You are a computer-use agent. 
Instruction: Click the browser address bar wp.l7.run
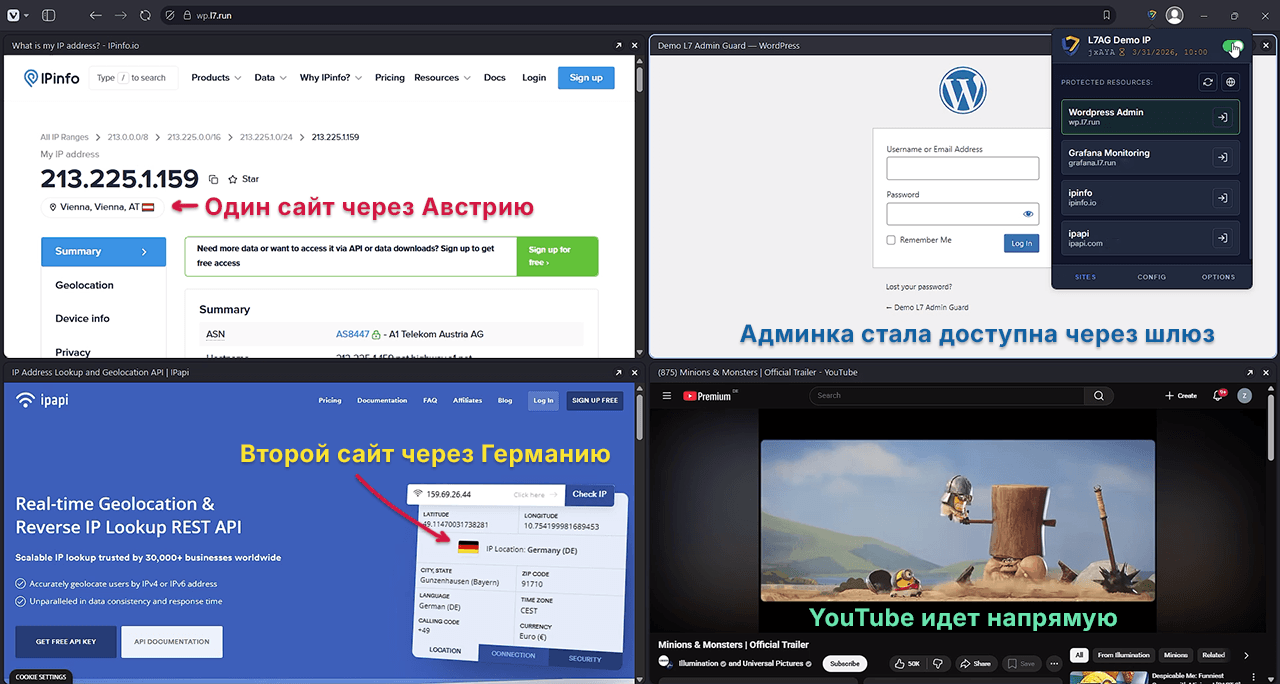click(x=640, y=15)
